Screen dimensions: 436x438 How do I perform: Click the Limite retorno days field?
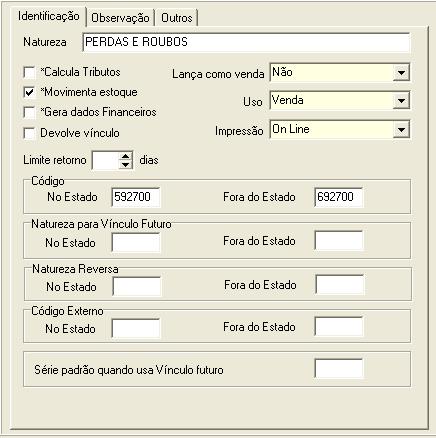pos(105,160)
